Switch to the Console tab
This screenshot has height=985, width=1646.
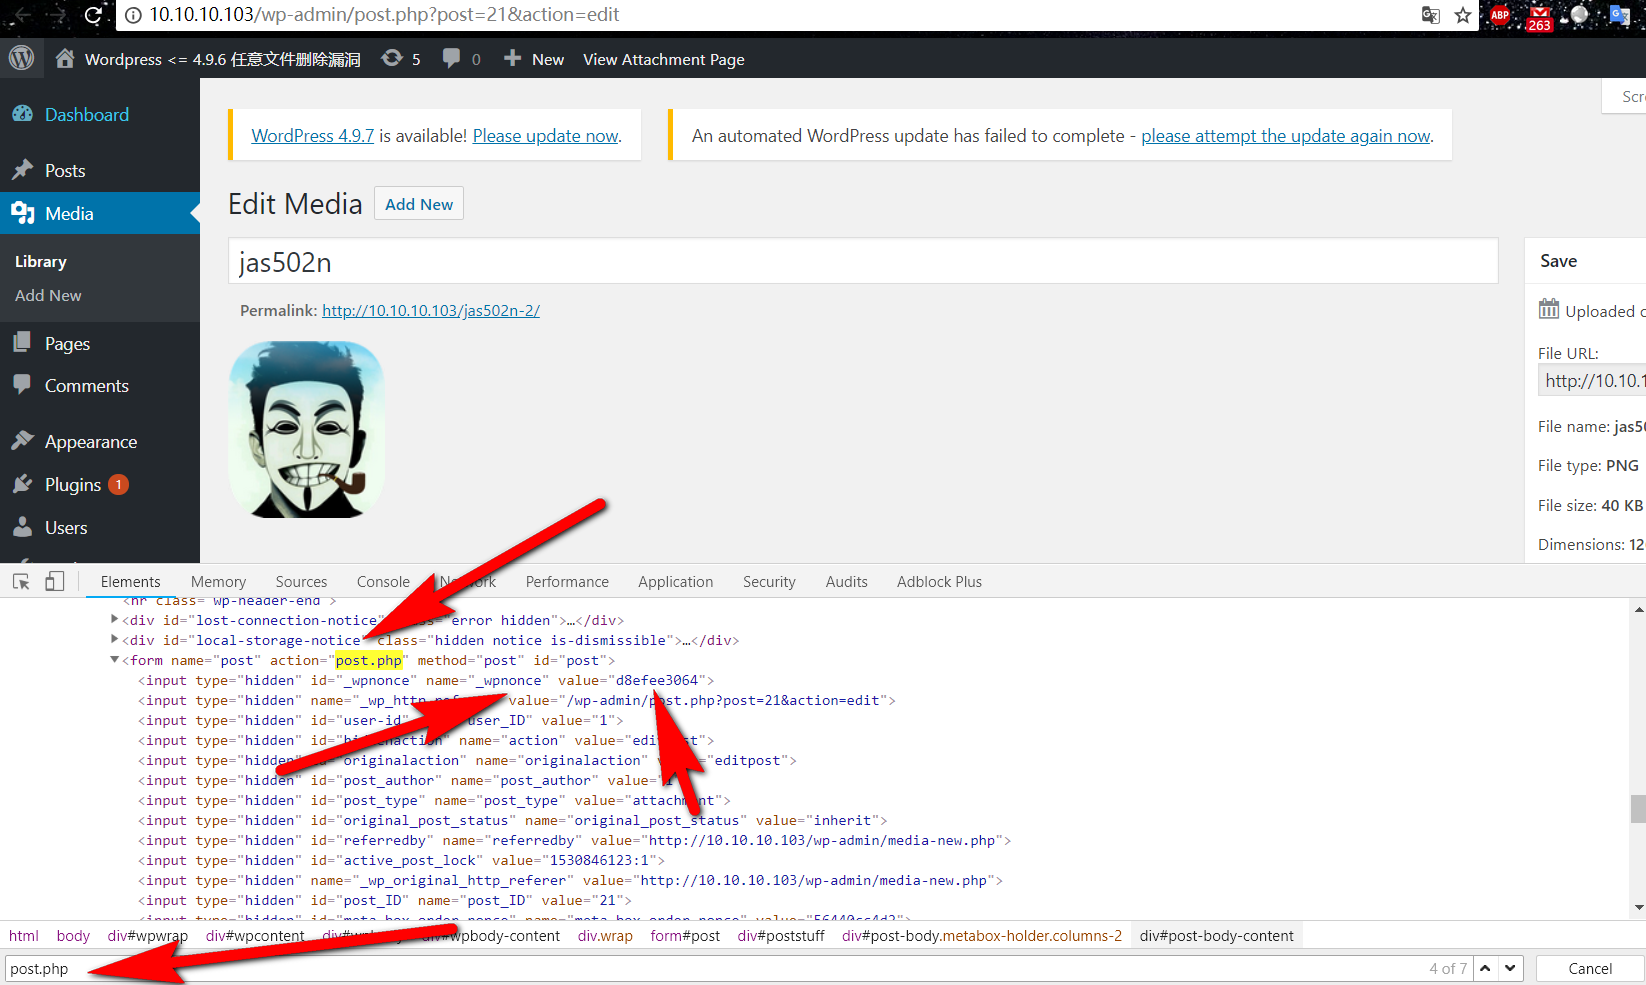tap(383, 582)
